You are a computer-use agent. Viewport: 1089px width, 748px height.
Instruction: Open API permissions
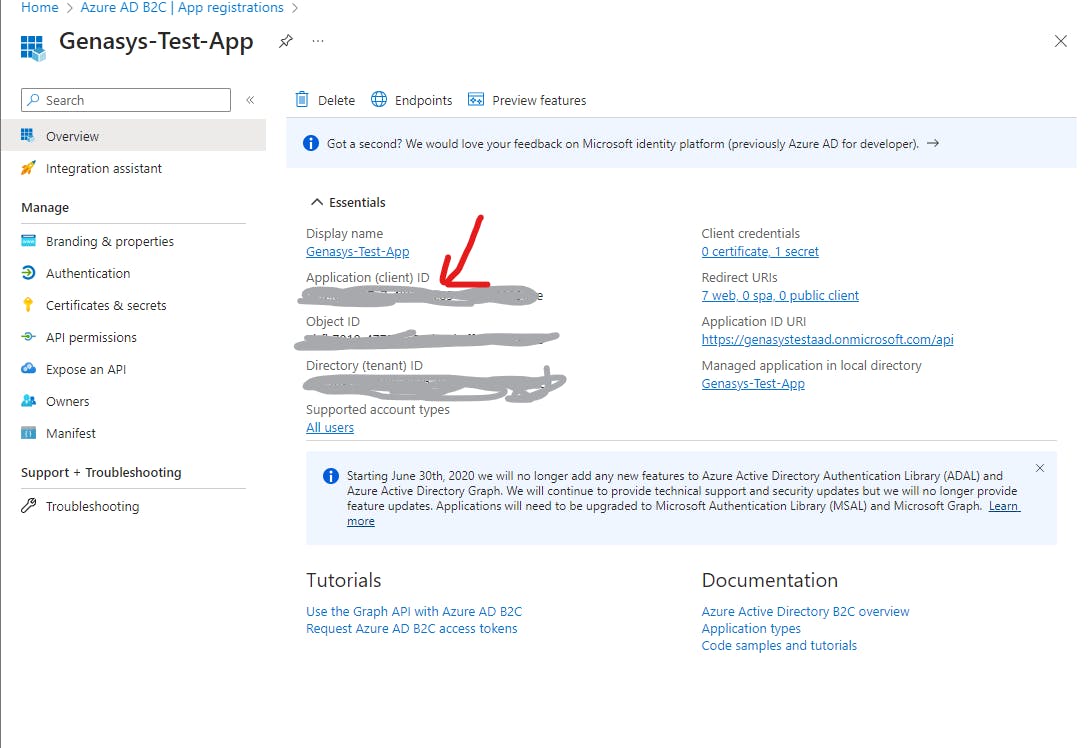point(92,337)
